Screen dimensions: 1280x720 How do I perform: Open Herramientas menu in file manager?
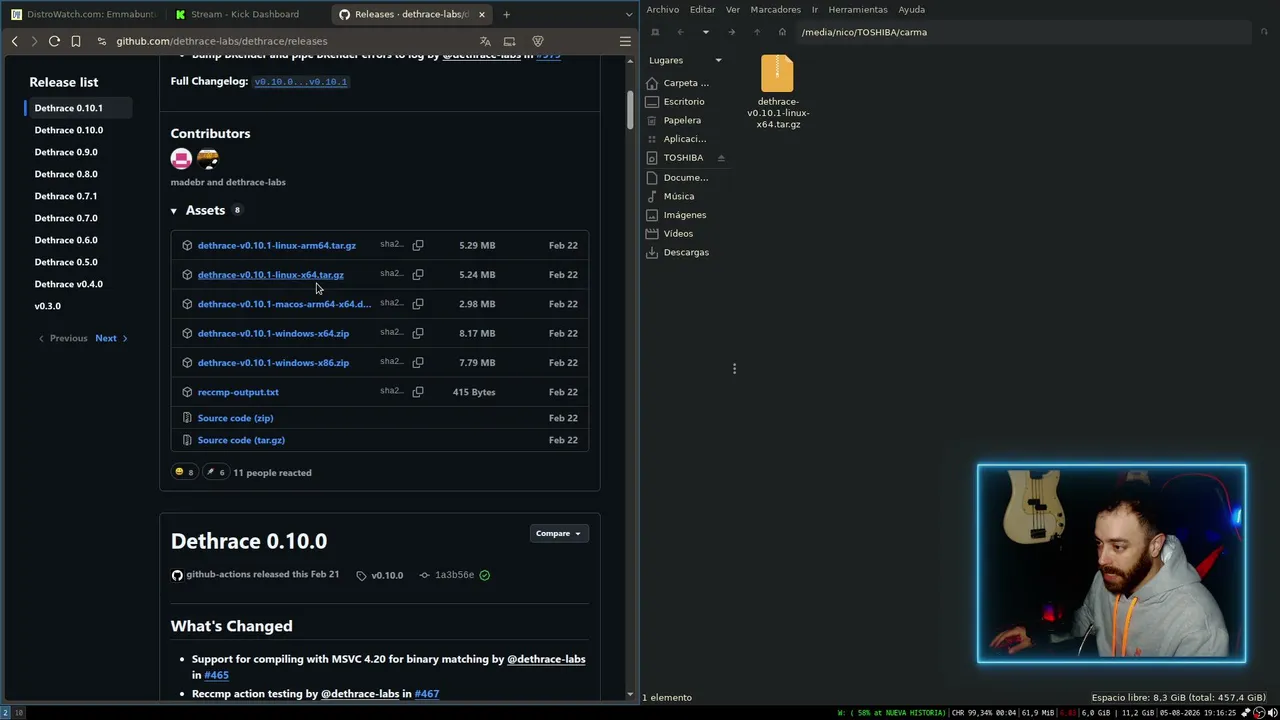[858, 9]
